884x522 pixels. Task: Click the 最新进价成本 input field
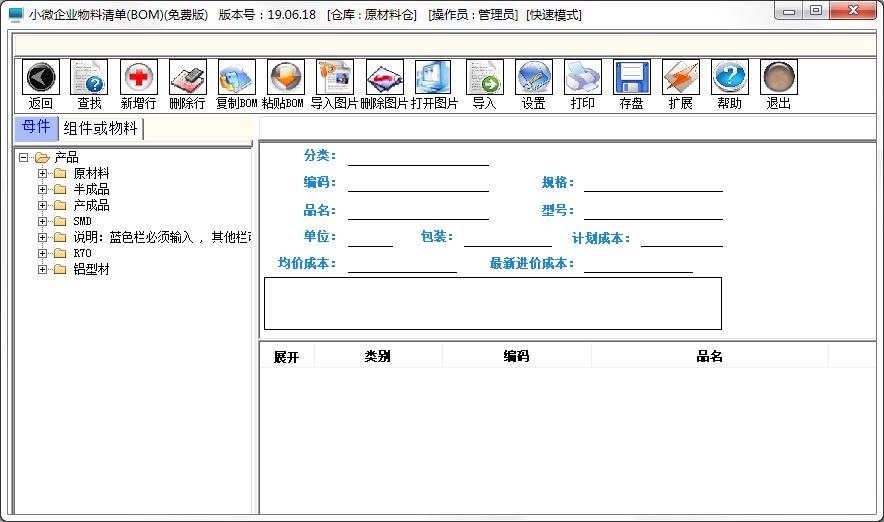point(638,264)
